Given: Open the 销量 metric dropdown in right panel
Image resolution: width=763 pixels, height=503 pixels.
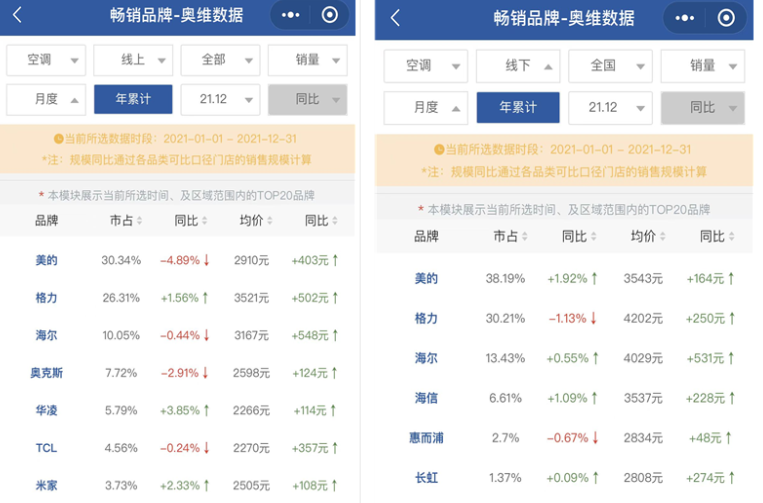Looking at the screenshot, I should (703, 66).
